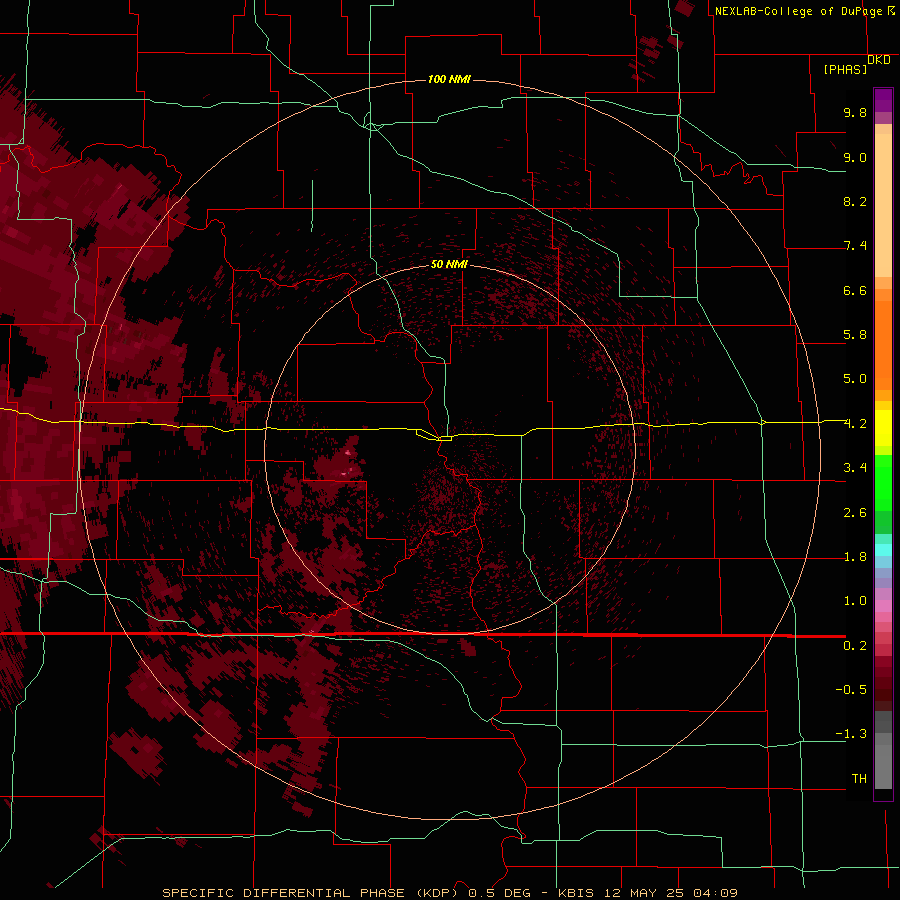Click the 8.2 scale value
Image resolution: width=900 pixels, height=900 pixels.
(855, 201)
